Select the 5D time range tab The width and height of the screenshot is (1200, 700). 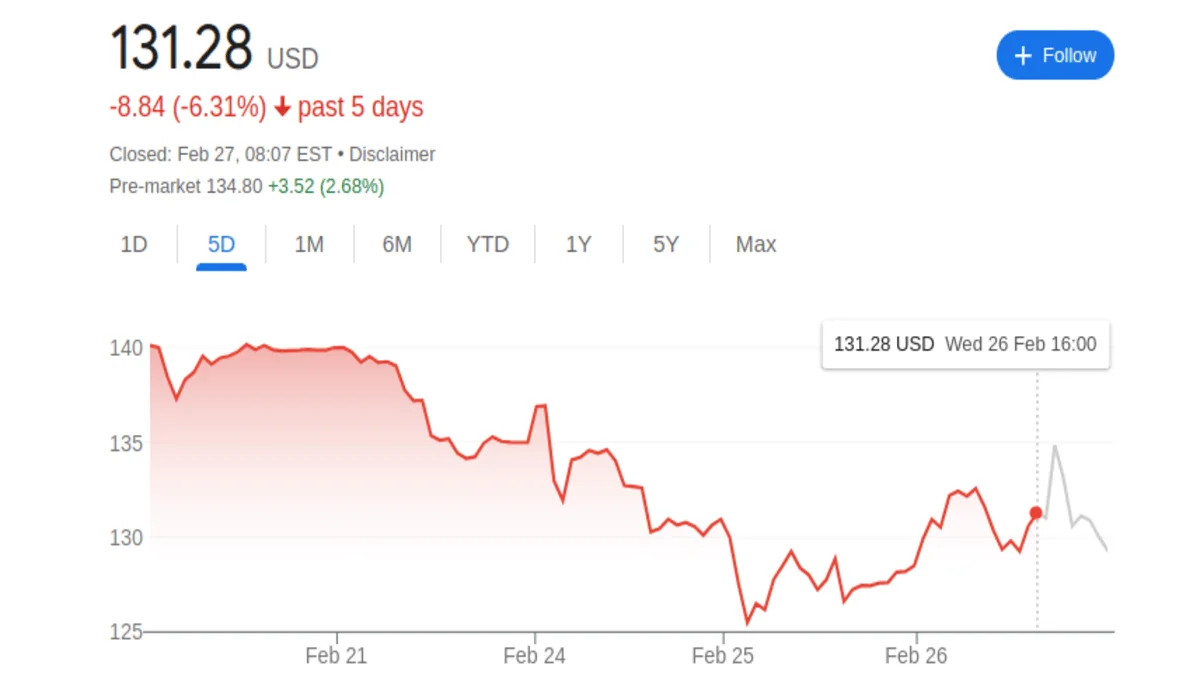pyautogui.click(x=221, y=245)
